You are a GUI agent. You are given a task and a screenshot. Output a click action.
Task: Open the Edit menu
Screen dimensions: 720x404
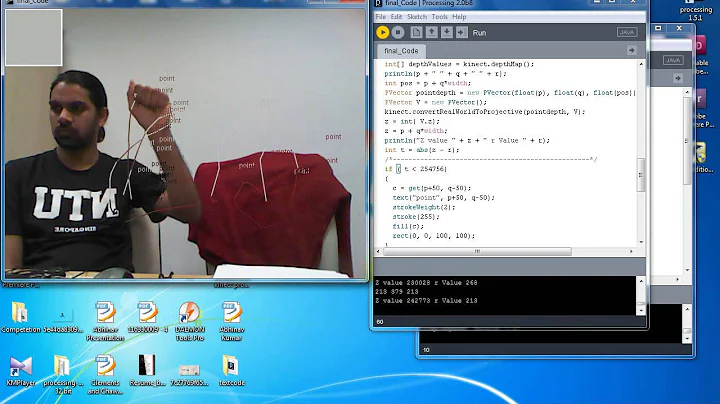point(396,17)
